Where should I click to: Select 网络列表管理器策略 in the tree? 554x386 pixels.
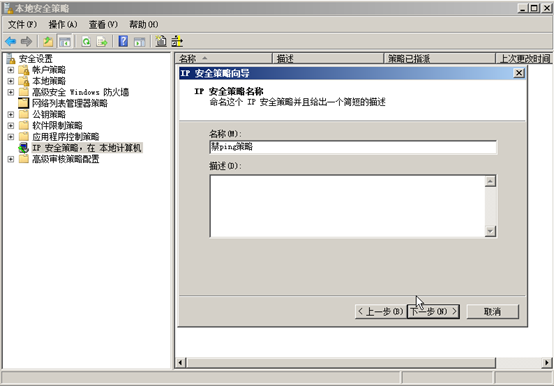pos(70,103)
